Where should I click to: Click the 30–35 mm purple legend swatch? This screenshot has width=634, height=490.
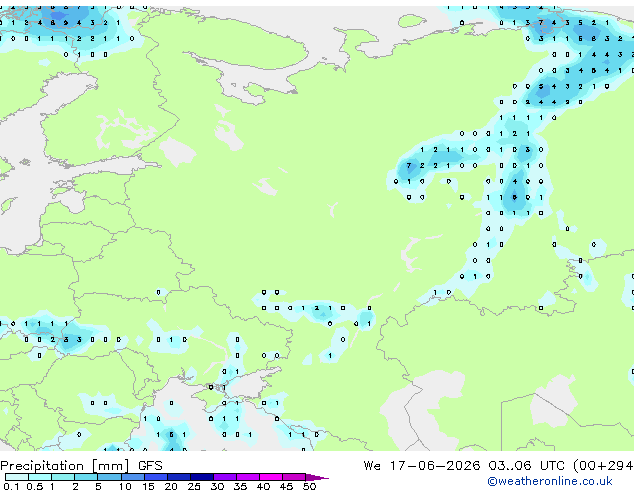pyautogui.click(x=224, y=477)
